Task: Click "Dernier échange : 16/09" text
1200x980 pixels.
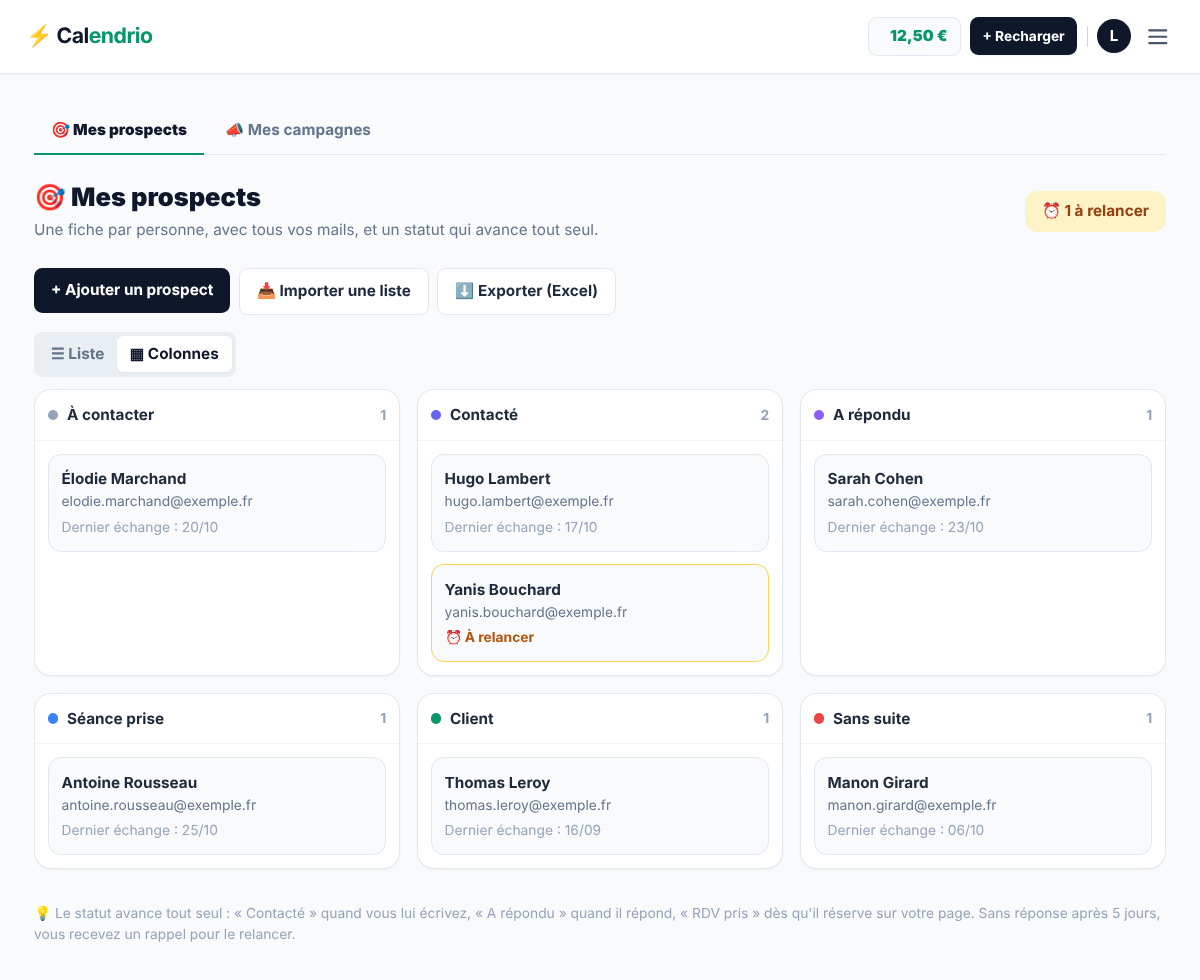Action: [x=523, y=830]
